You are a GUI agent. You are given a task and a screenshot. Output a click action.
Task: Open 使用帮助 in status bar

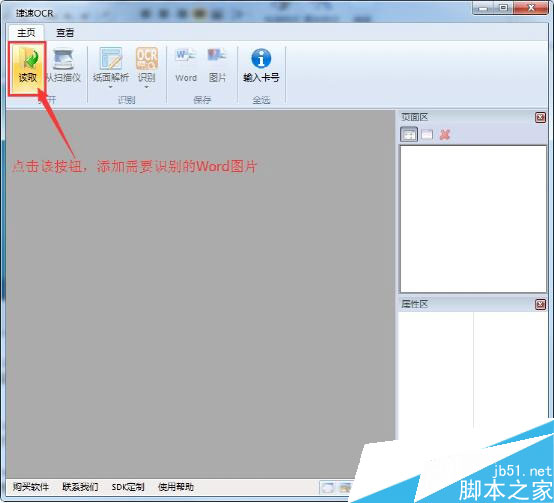pyautogui.click(x=176, y=487)
